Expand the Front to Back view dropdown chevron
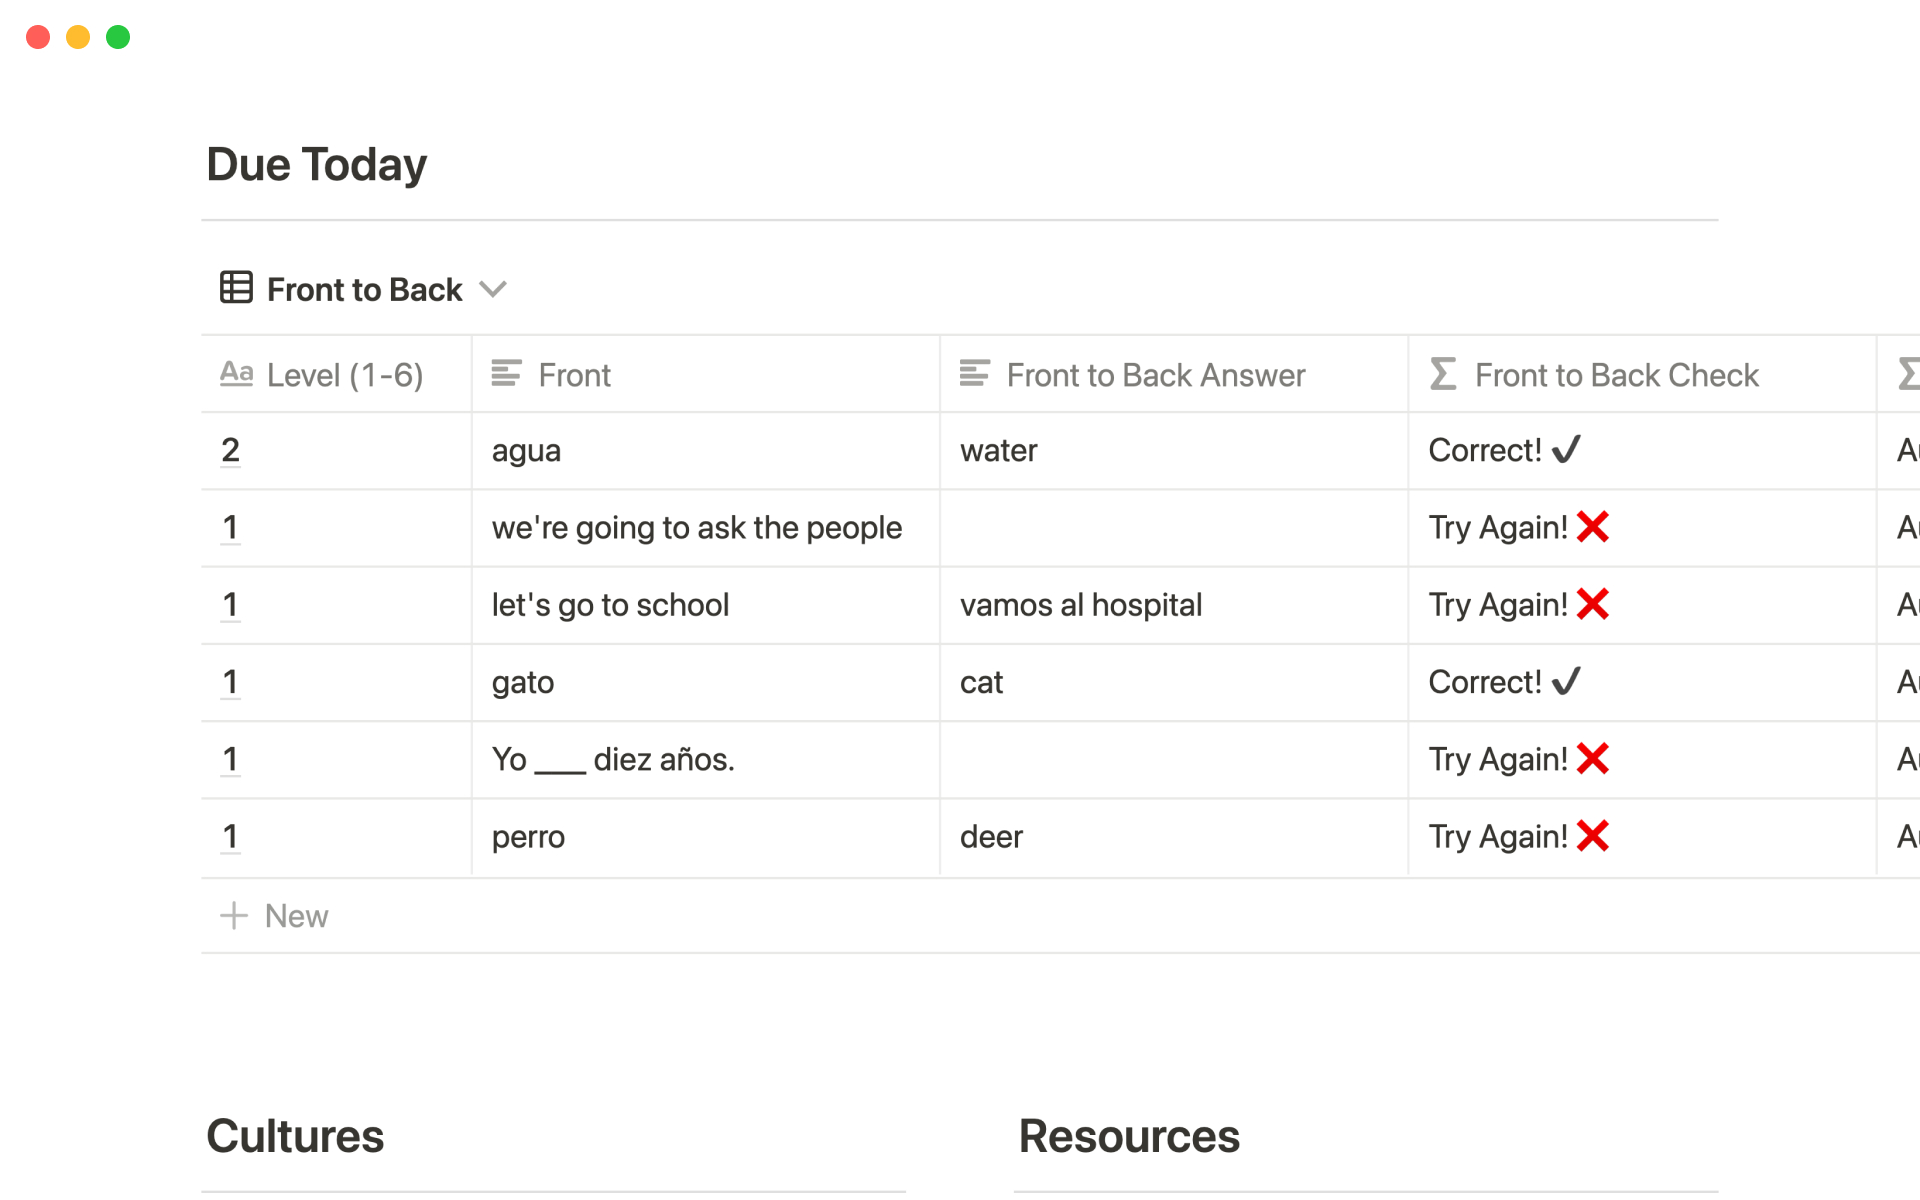The height and width of the screenshot is (1200, 1920). pyautogui.click(x=493, y=290)
